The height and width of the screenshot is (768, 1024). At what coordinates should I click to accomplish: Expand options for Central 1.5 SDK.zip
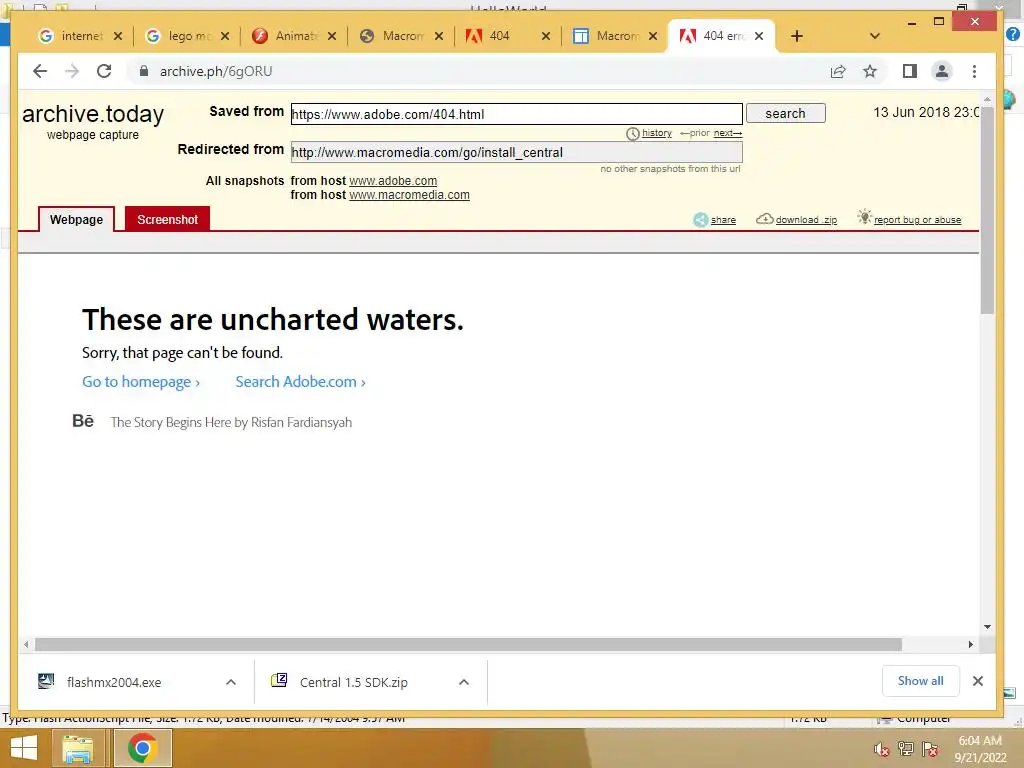click(464, 682)
